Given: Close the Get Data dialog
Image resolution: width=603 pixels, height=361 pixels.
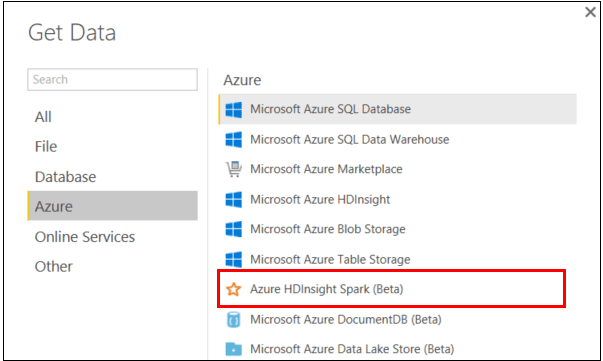Looking at the screenshot, I should point(590,12).
